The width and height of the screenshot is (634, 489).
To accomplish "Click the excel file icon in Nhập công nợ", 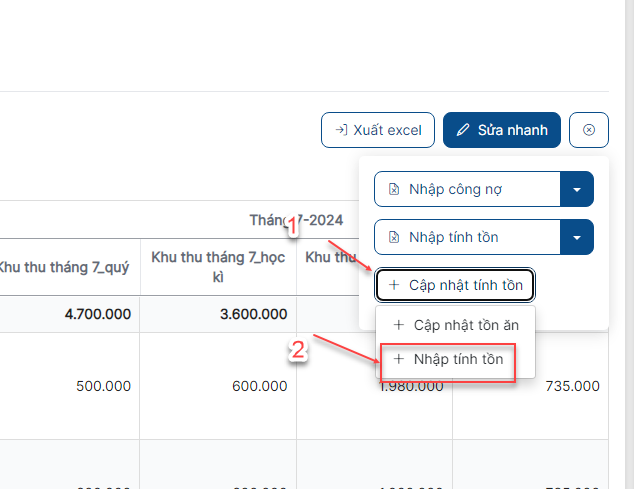I will tap(394, 189).
